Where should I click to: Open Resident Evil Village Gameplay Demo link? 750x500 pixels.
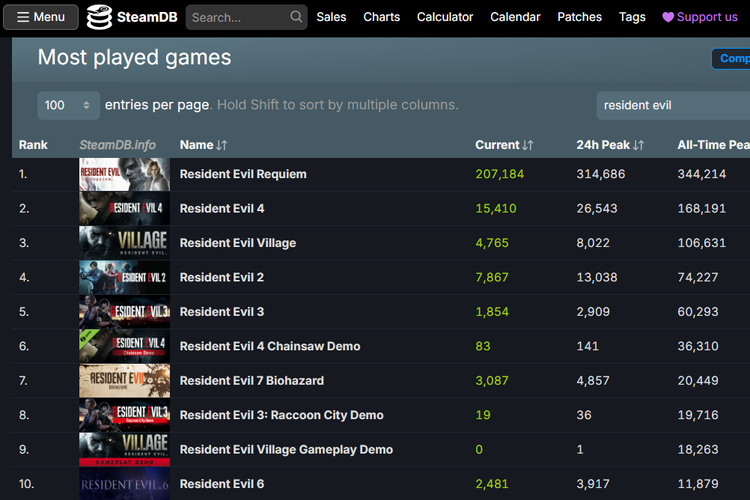coord(287,450)
